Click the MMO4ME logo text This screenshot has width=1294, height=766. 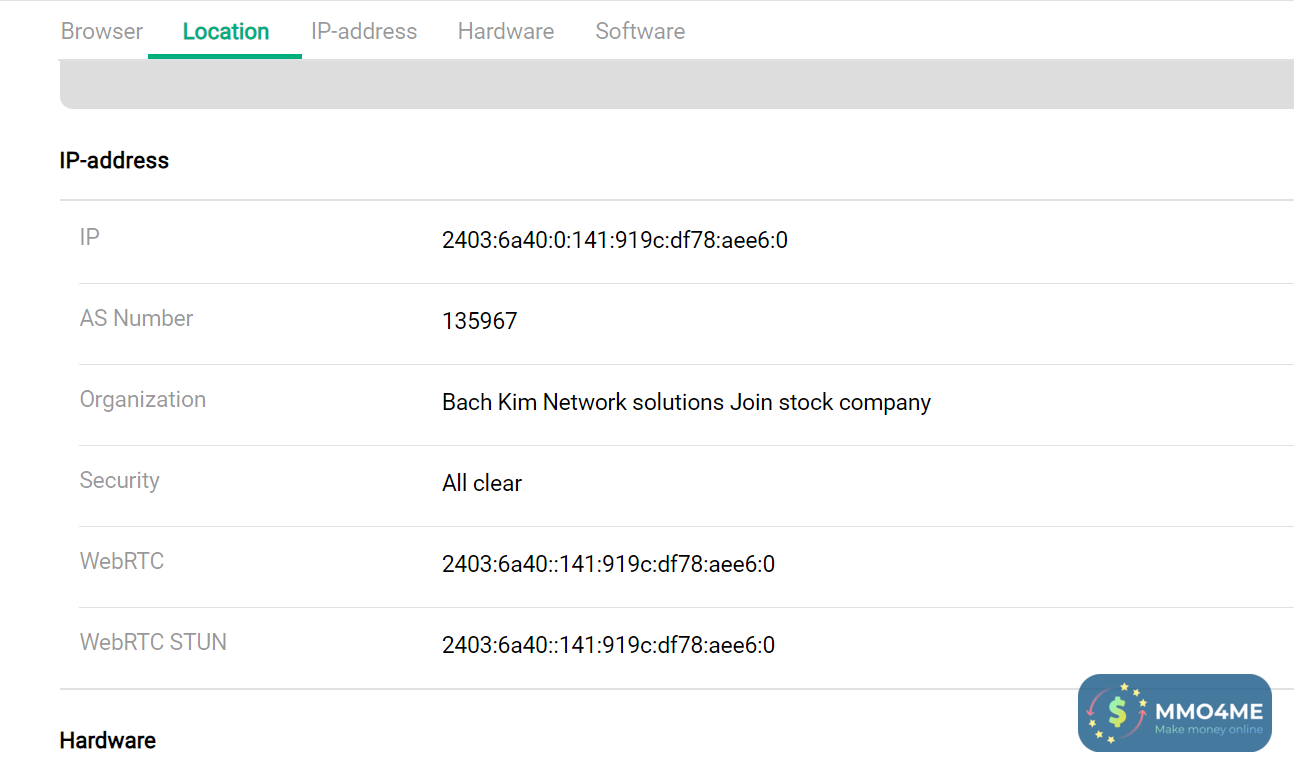1208,711
